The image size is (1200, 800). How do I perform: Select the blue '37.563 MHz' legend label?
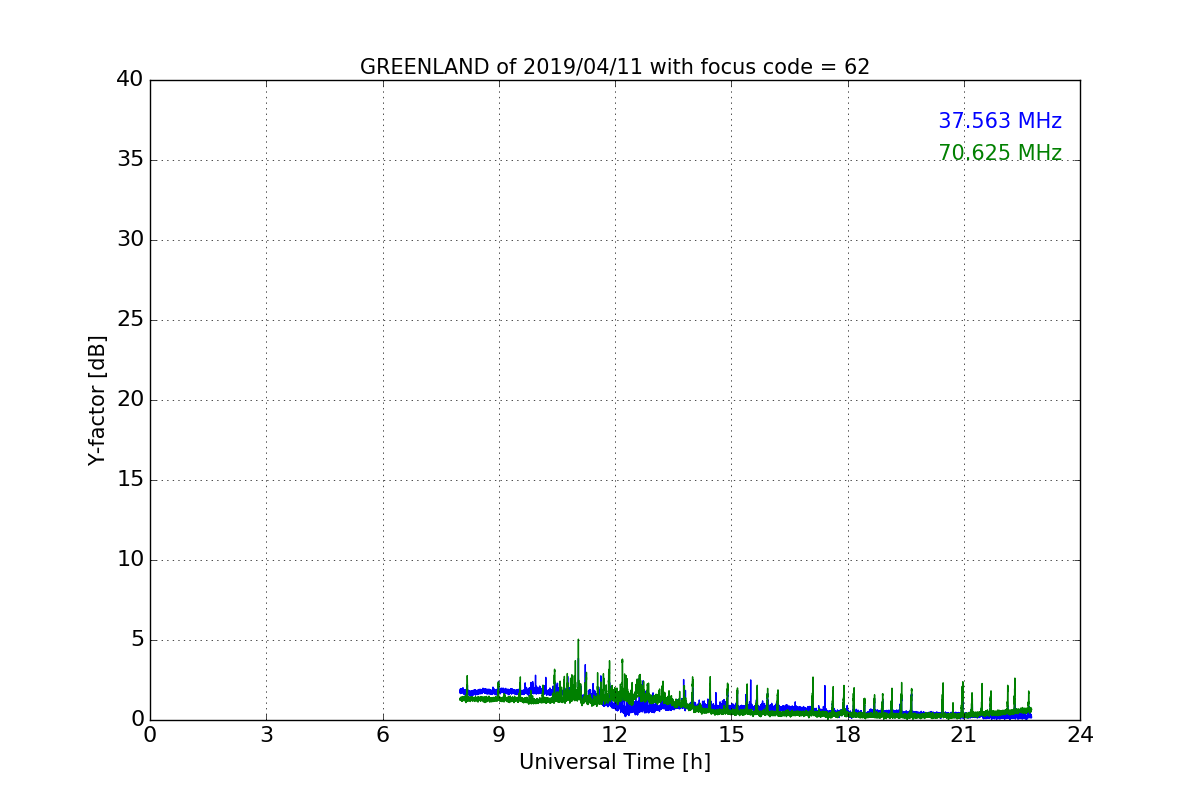(x=1000, y=121)
